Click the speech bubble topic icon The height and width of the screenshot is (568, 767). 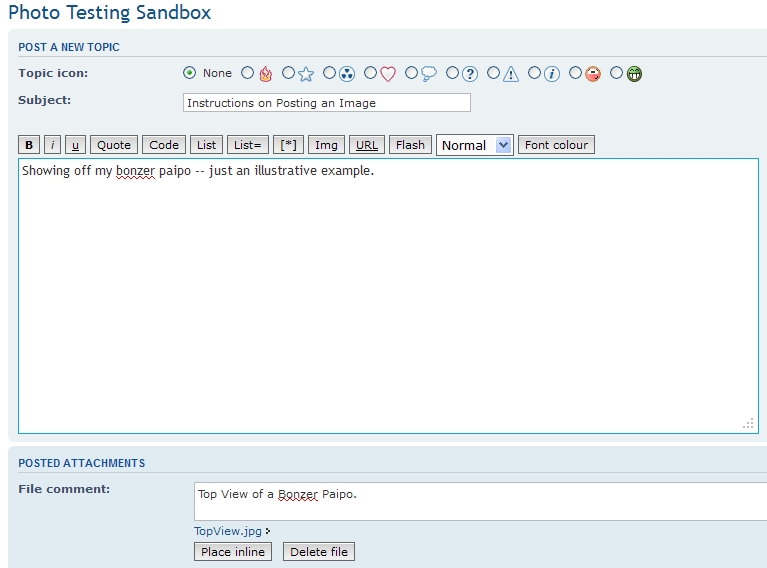coord(429,74)
